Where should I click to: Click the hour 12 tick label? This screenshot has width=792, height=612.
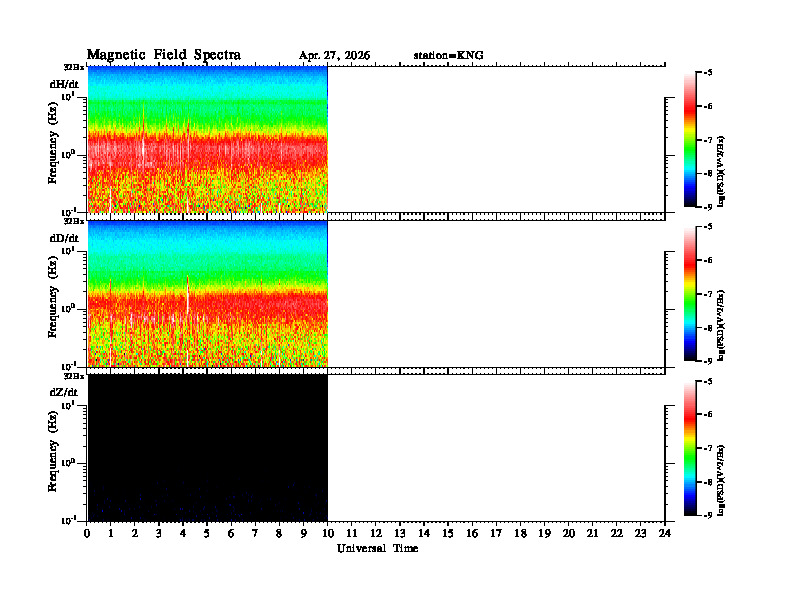click(376, 534)
